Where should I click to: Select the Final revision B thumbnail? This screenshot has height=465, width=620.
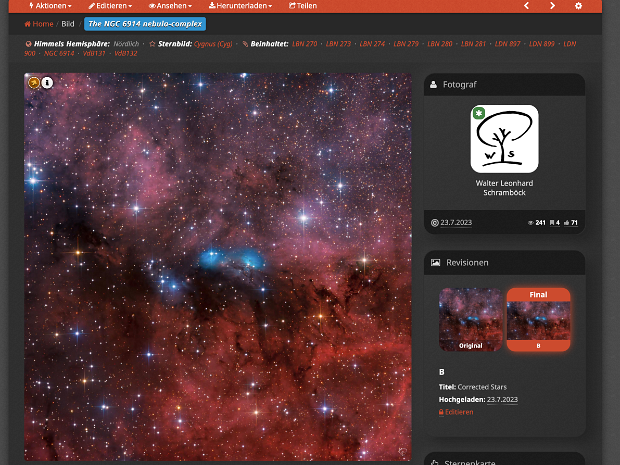coord(539,319)
